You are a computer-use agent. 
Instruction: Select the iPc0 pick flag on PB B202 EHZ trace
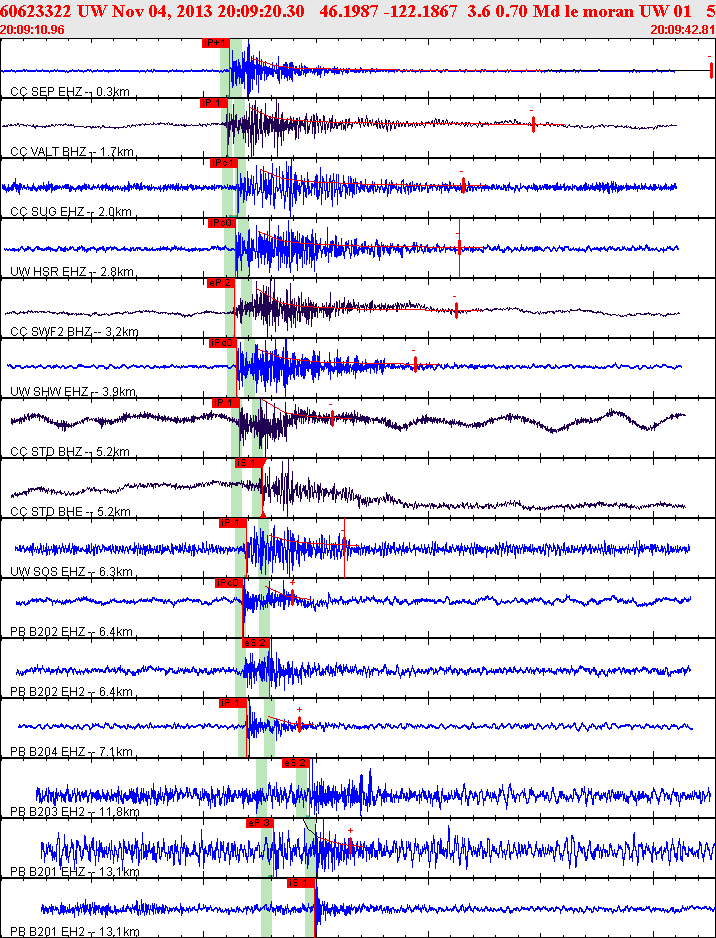pyautogui.click(x=230, y=583)
